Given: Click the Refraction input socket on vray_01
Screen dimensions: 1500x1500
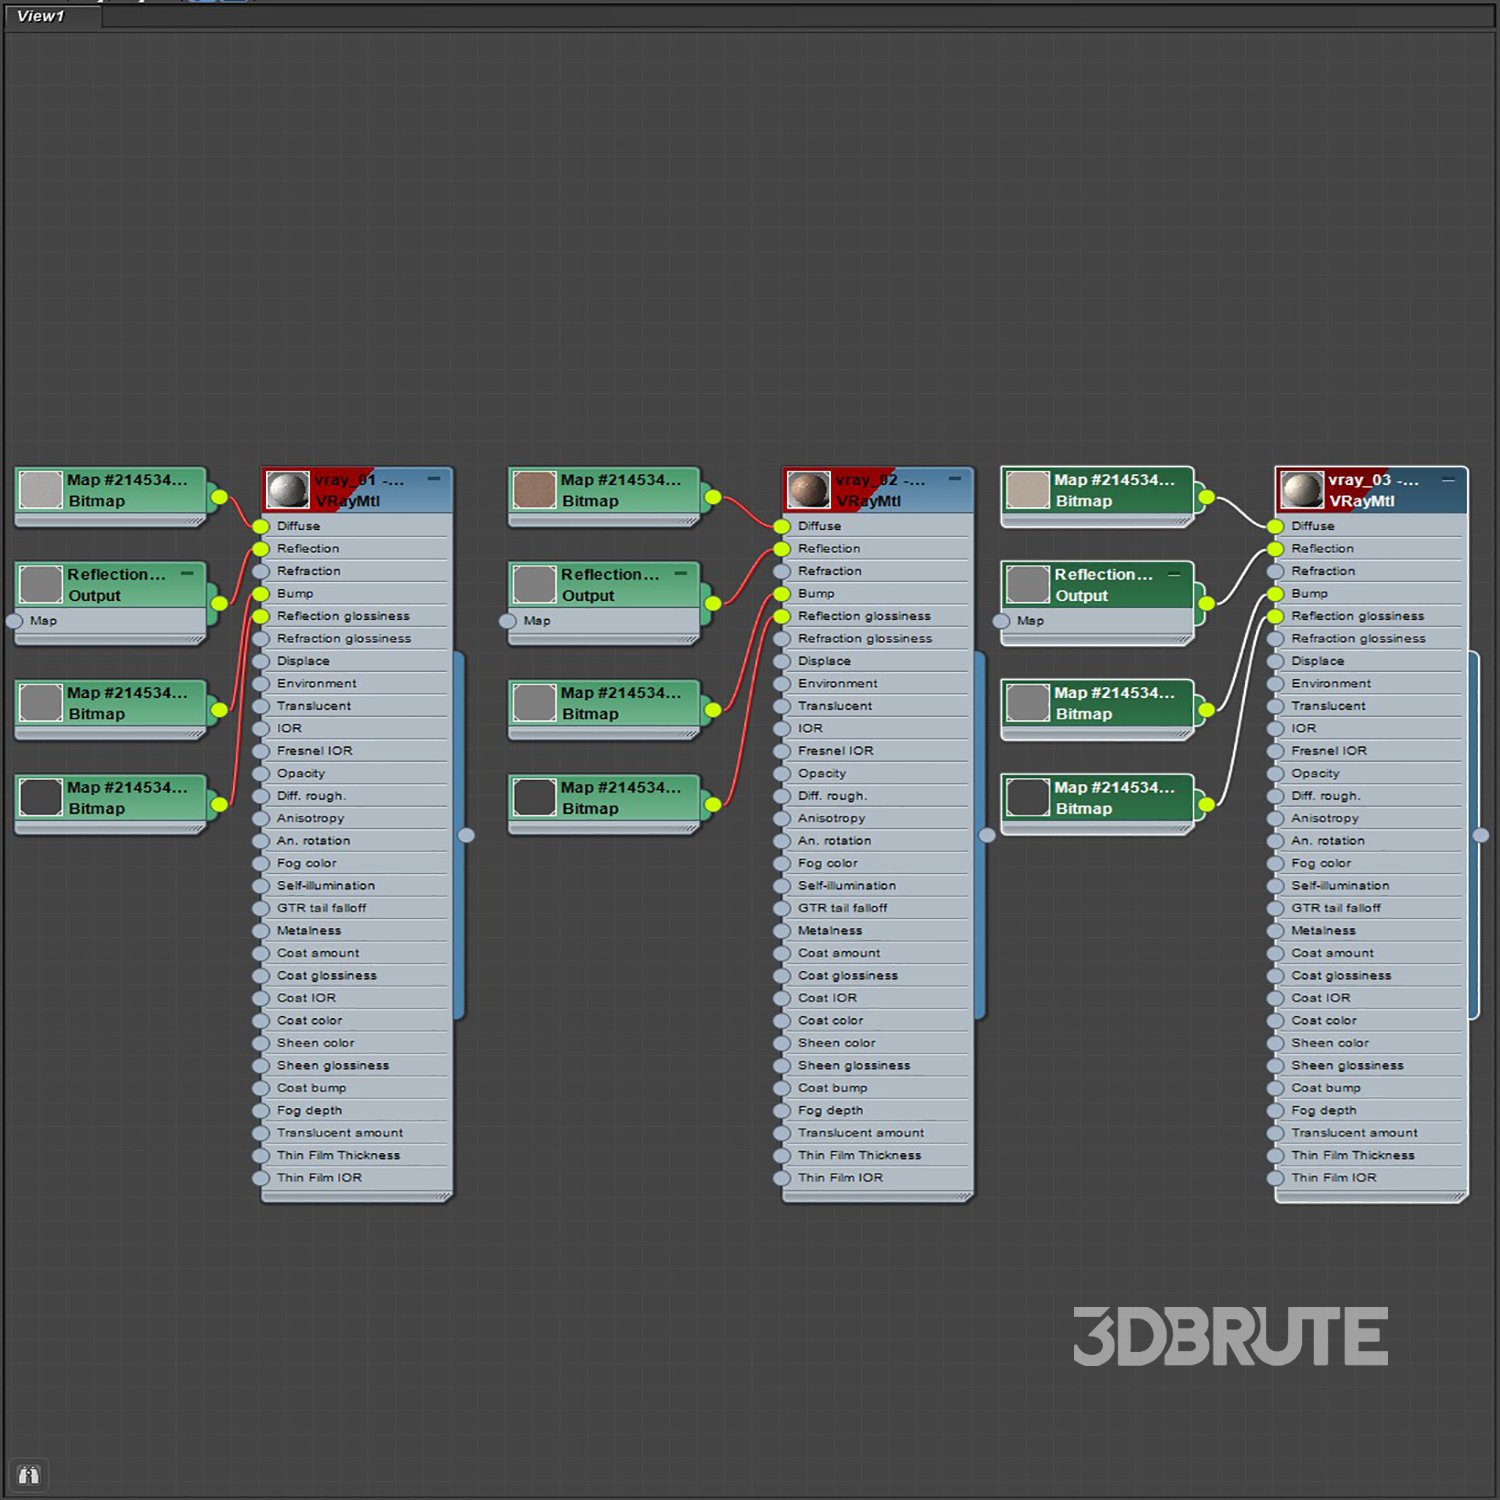Looking at the screenshot, I should tap(261, 571).
